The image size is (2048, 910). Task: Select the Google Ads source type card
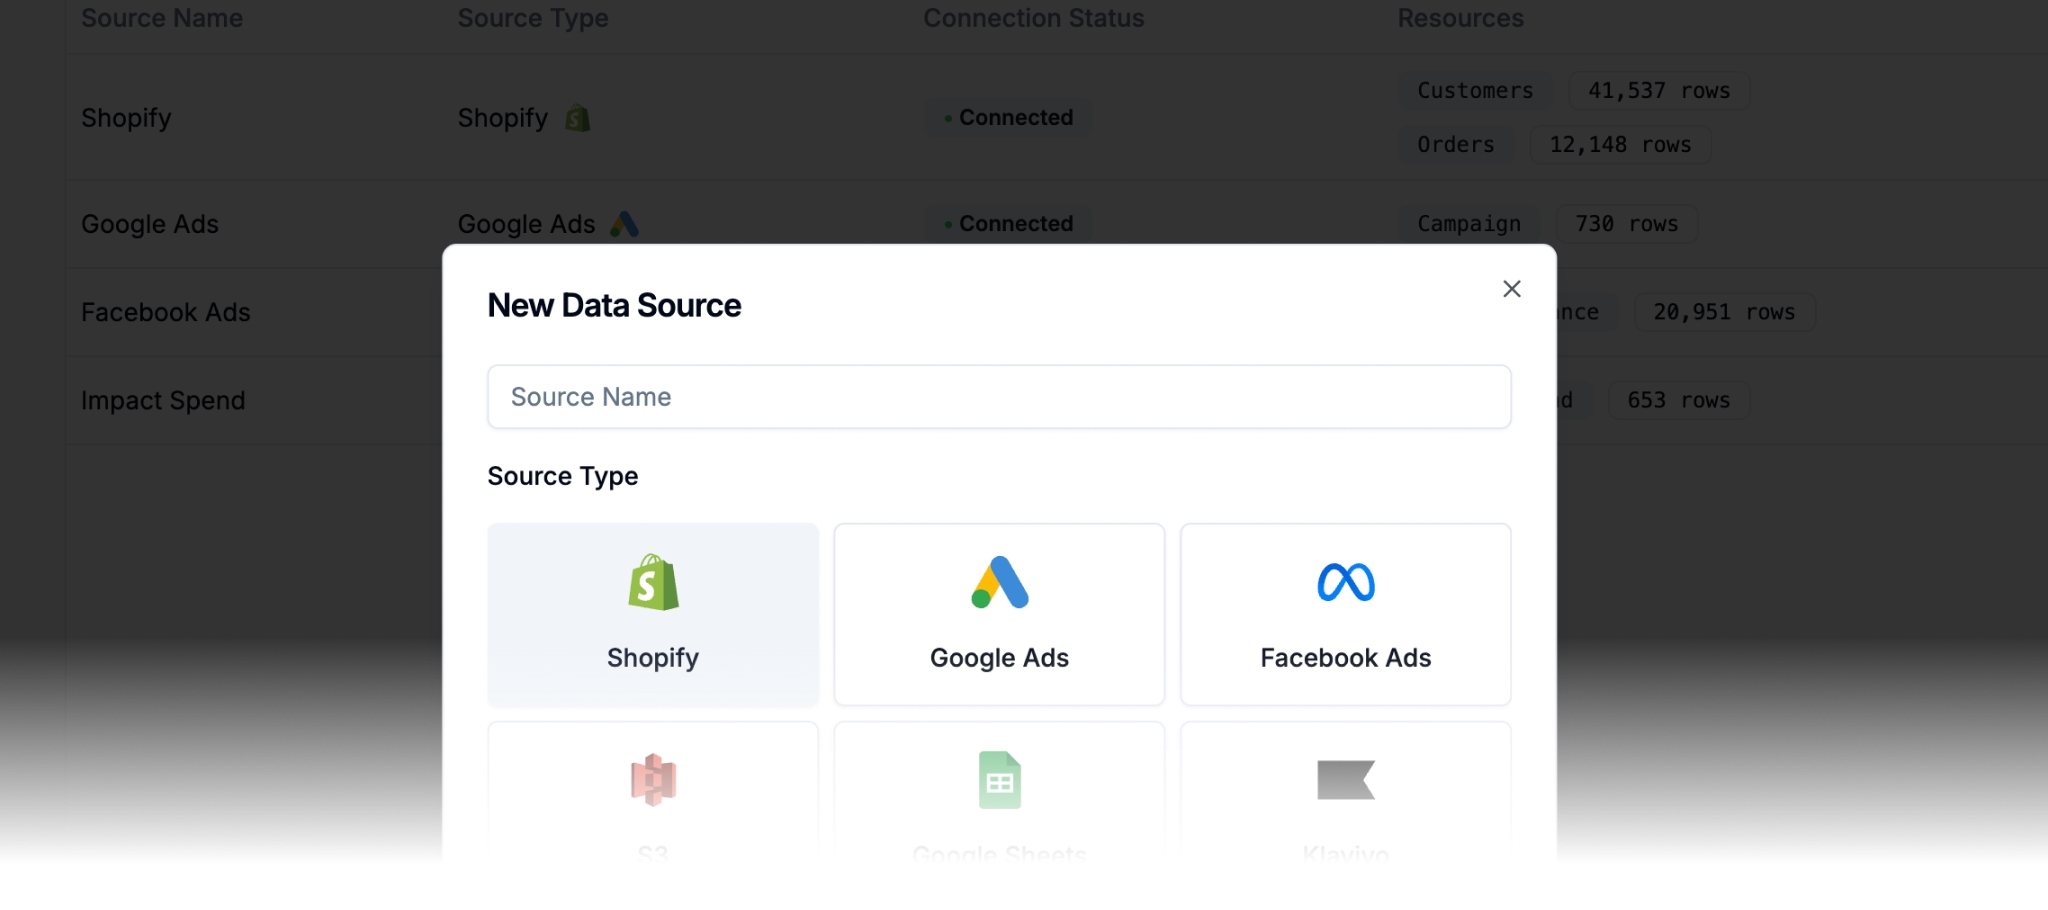point(999,614)
